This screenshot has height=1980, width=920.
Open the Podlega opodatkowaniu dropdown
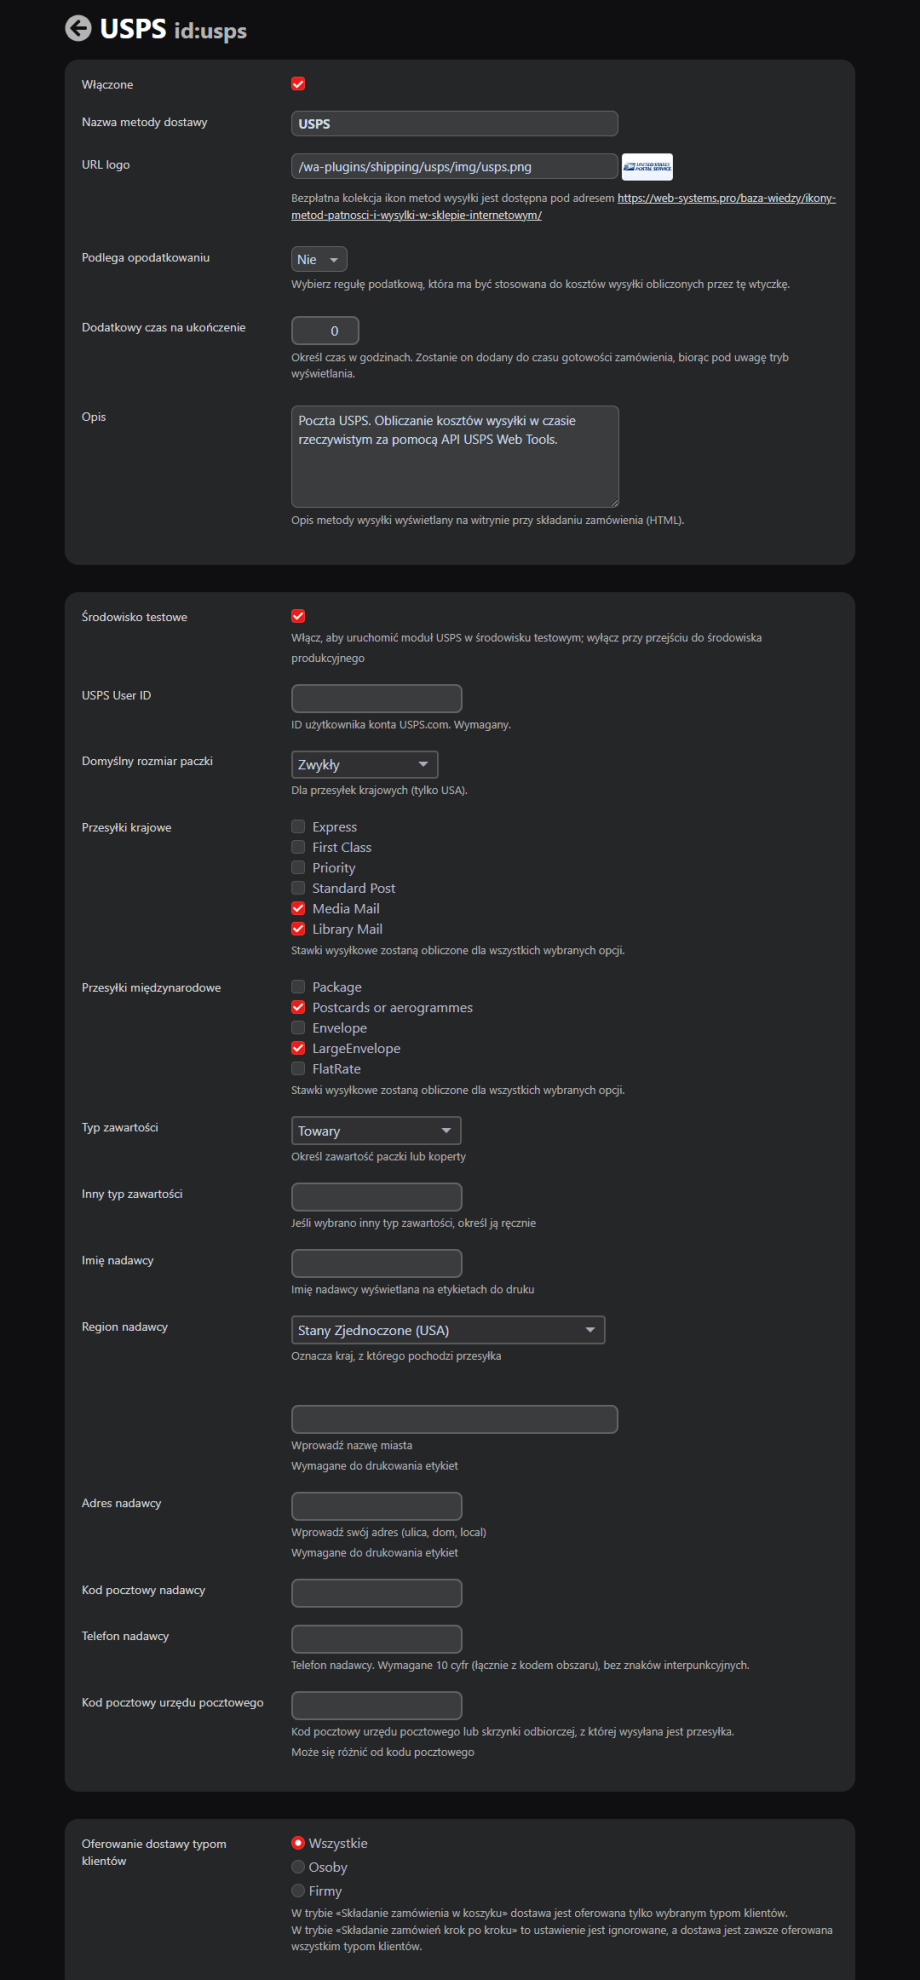(319, 260)
